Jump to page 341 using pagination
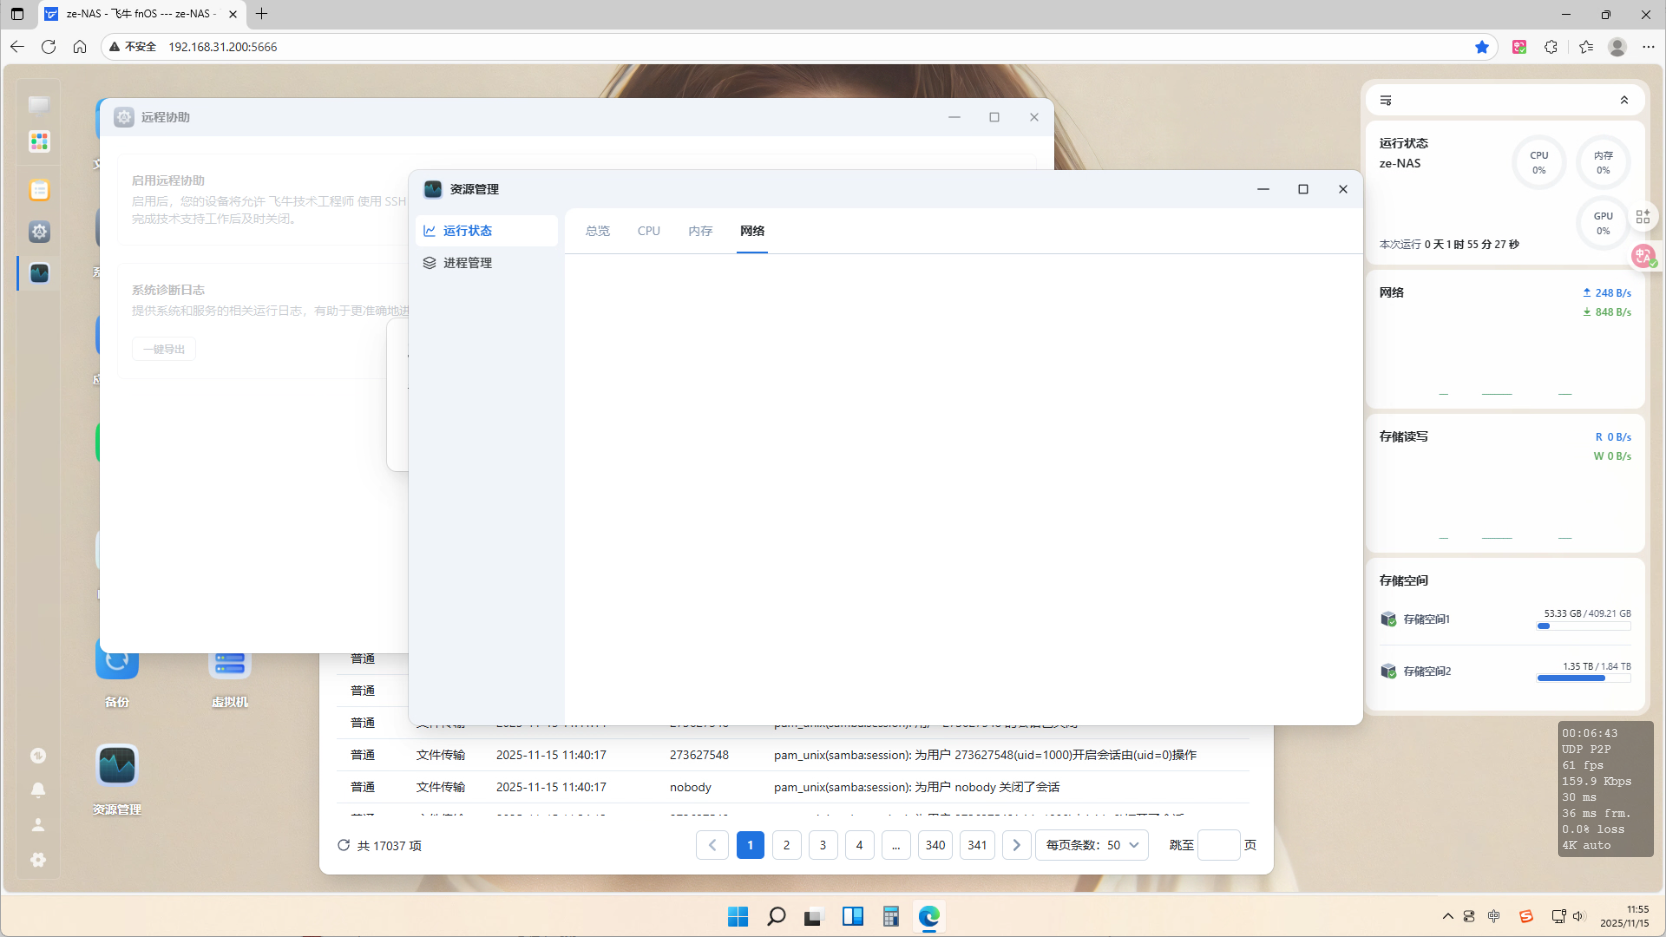This screenshot has width=1666, height=937. pyautogui.click(x=977, y=844)
